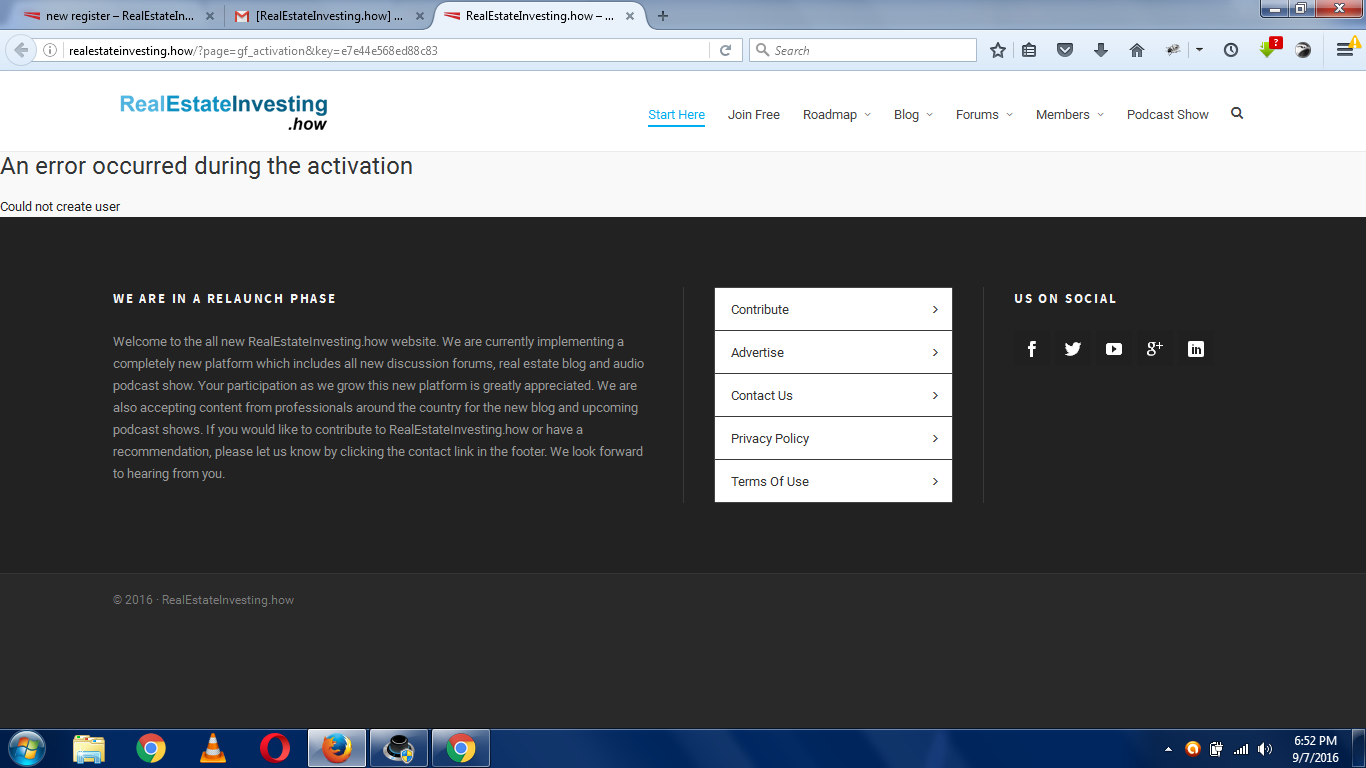The height and width of the screenshot is (768, 1366).
Task: Open the taskbar clock and date
Action: coord(1315,749)
